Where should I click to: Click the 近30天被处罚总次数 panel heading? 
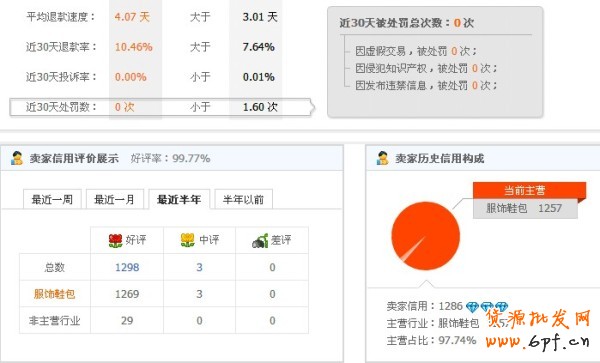point(406,23)
